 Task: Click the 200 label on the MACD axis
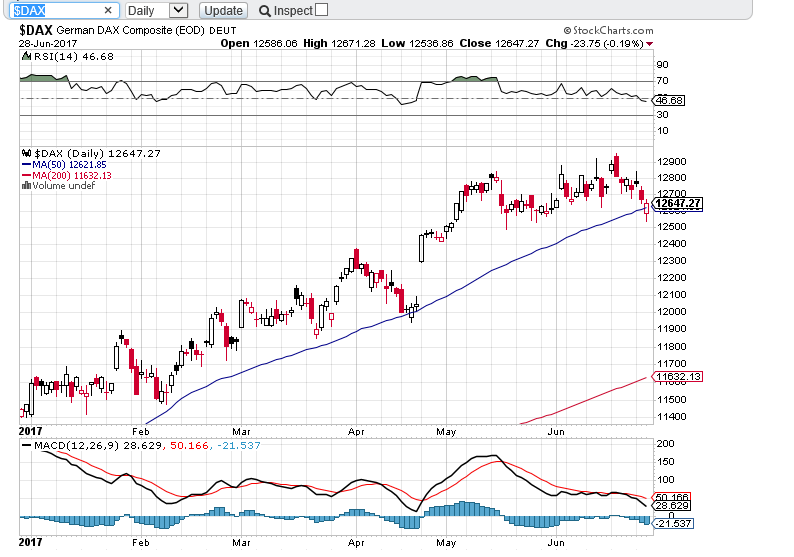tap(665, 444)
